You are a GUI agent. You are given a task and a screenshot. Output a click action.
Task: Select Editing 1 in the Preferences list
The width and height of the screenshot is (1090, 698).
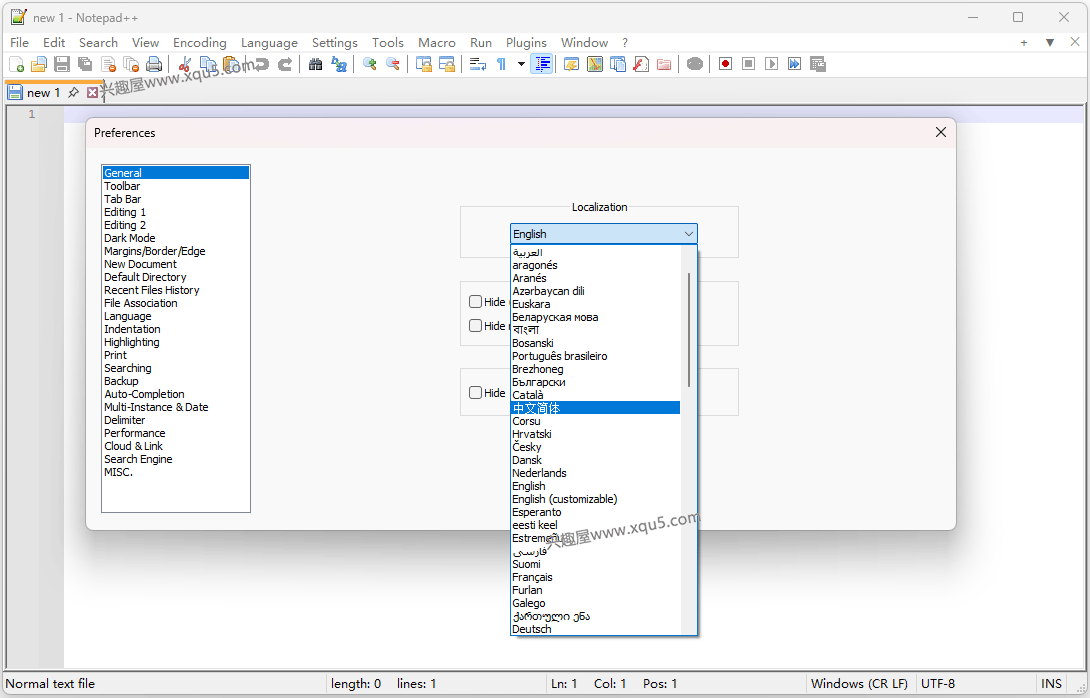(x=175, y=212)
